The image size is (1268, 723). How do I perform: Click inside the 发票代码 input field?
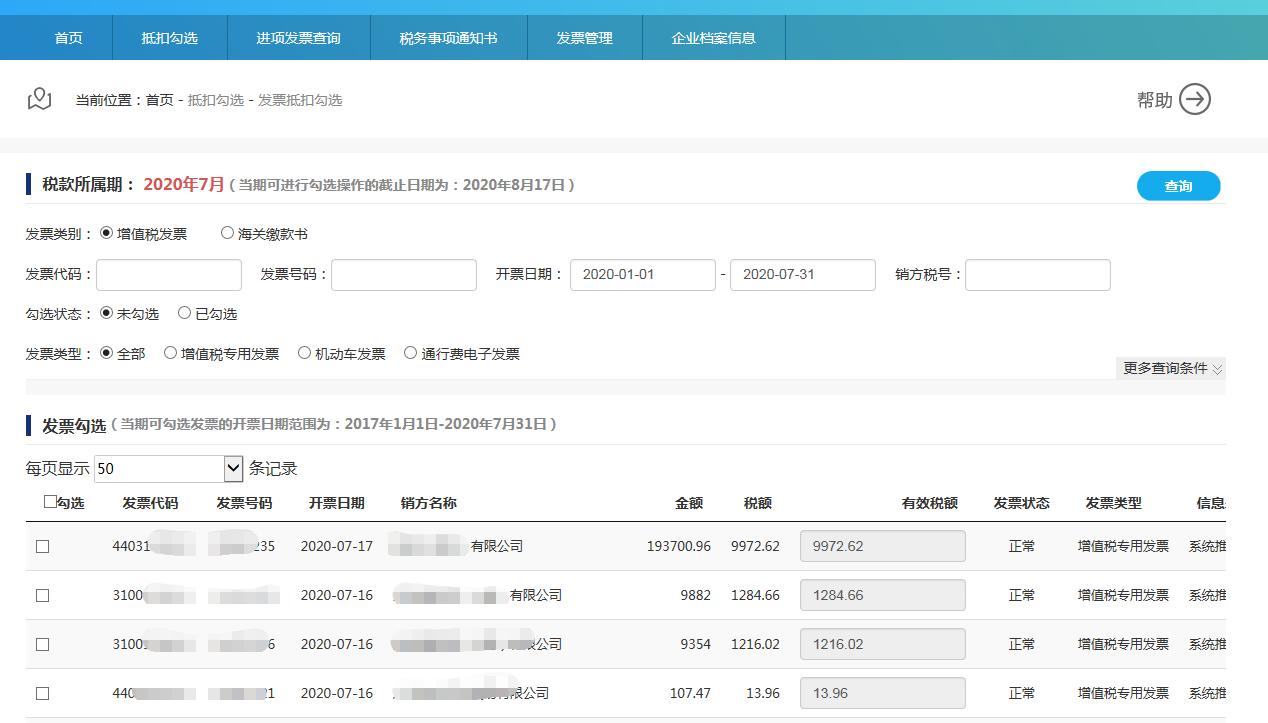[168, 274]
